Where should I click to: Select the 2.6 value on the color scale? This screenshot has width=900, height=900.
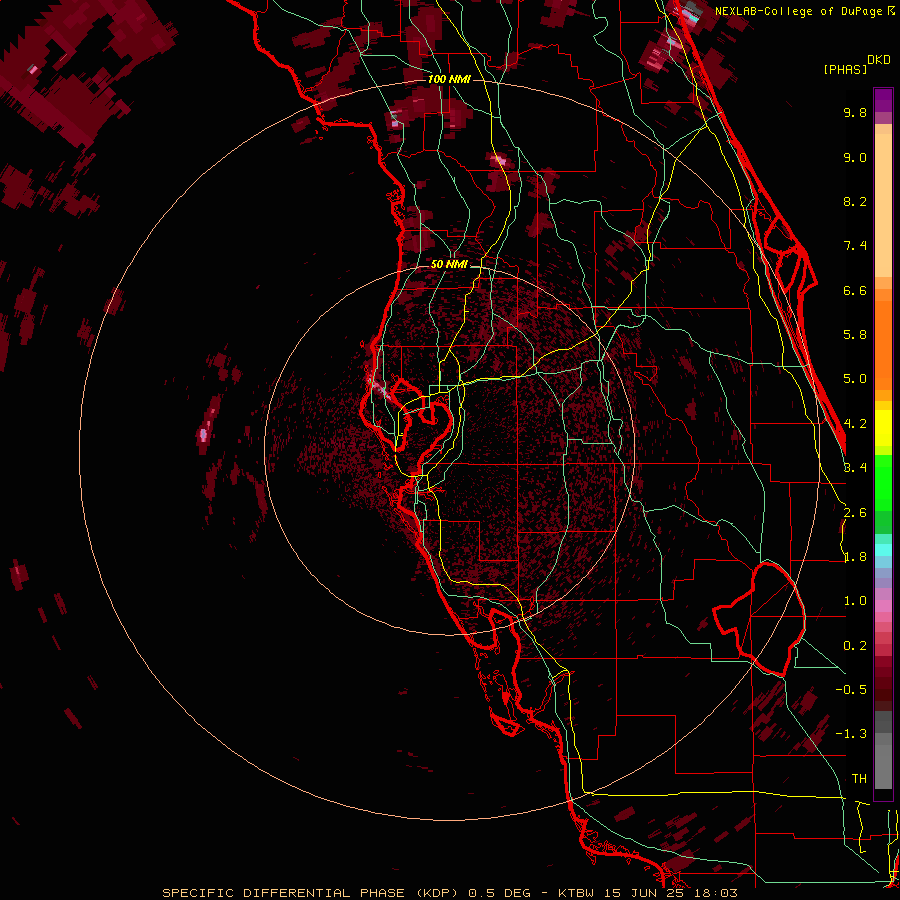(855, 513)
